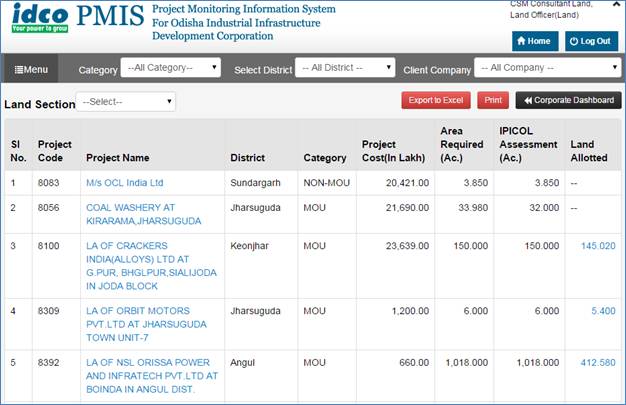Open project M/s OCL India Ltd
Image resolution: width=626 pixels, height=405 pixels.
(x=125, y=183)
